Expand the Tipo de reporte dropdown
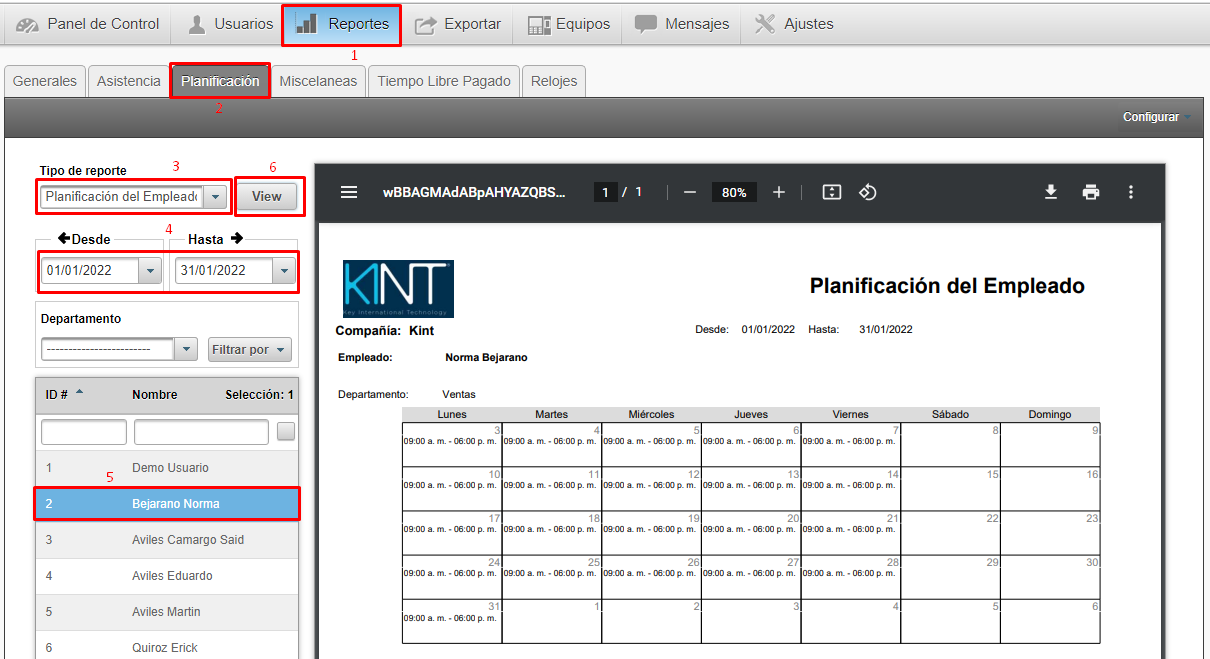 coord(215,197)
